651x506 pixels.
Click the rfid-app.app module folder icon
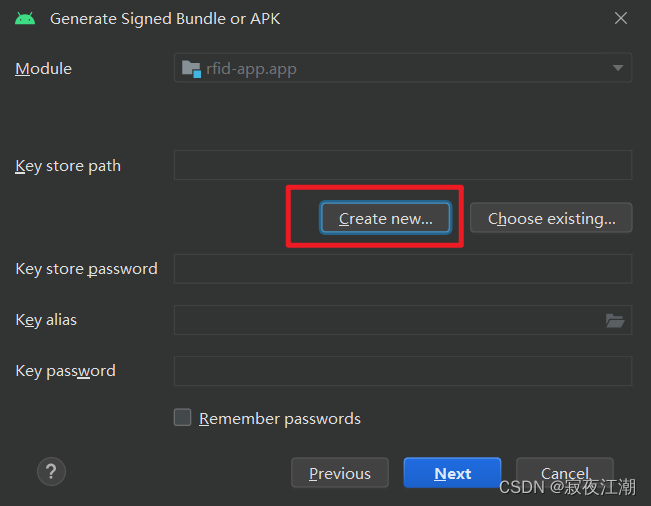coord(191,68)
